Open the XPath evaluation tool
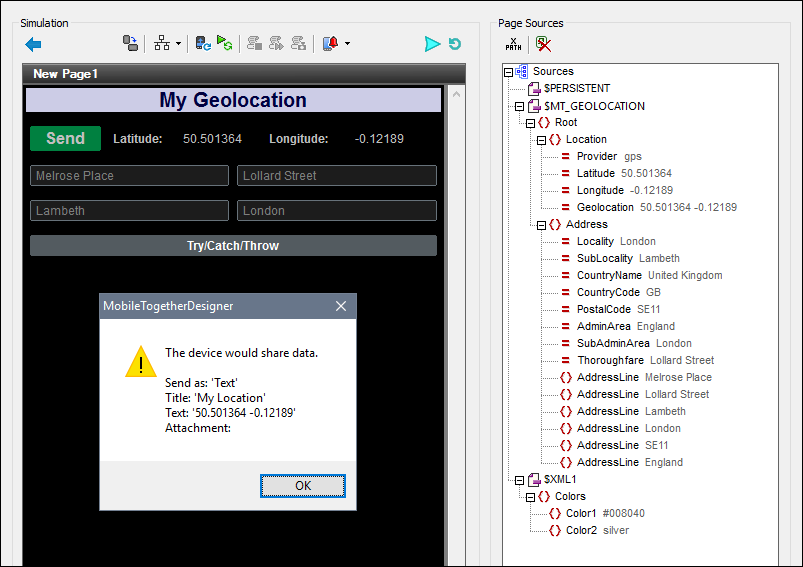803x567 pixels. coord(514,44)
